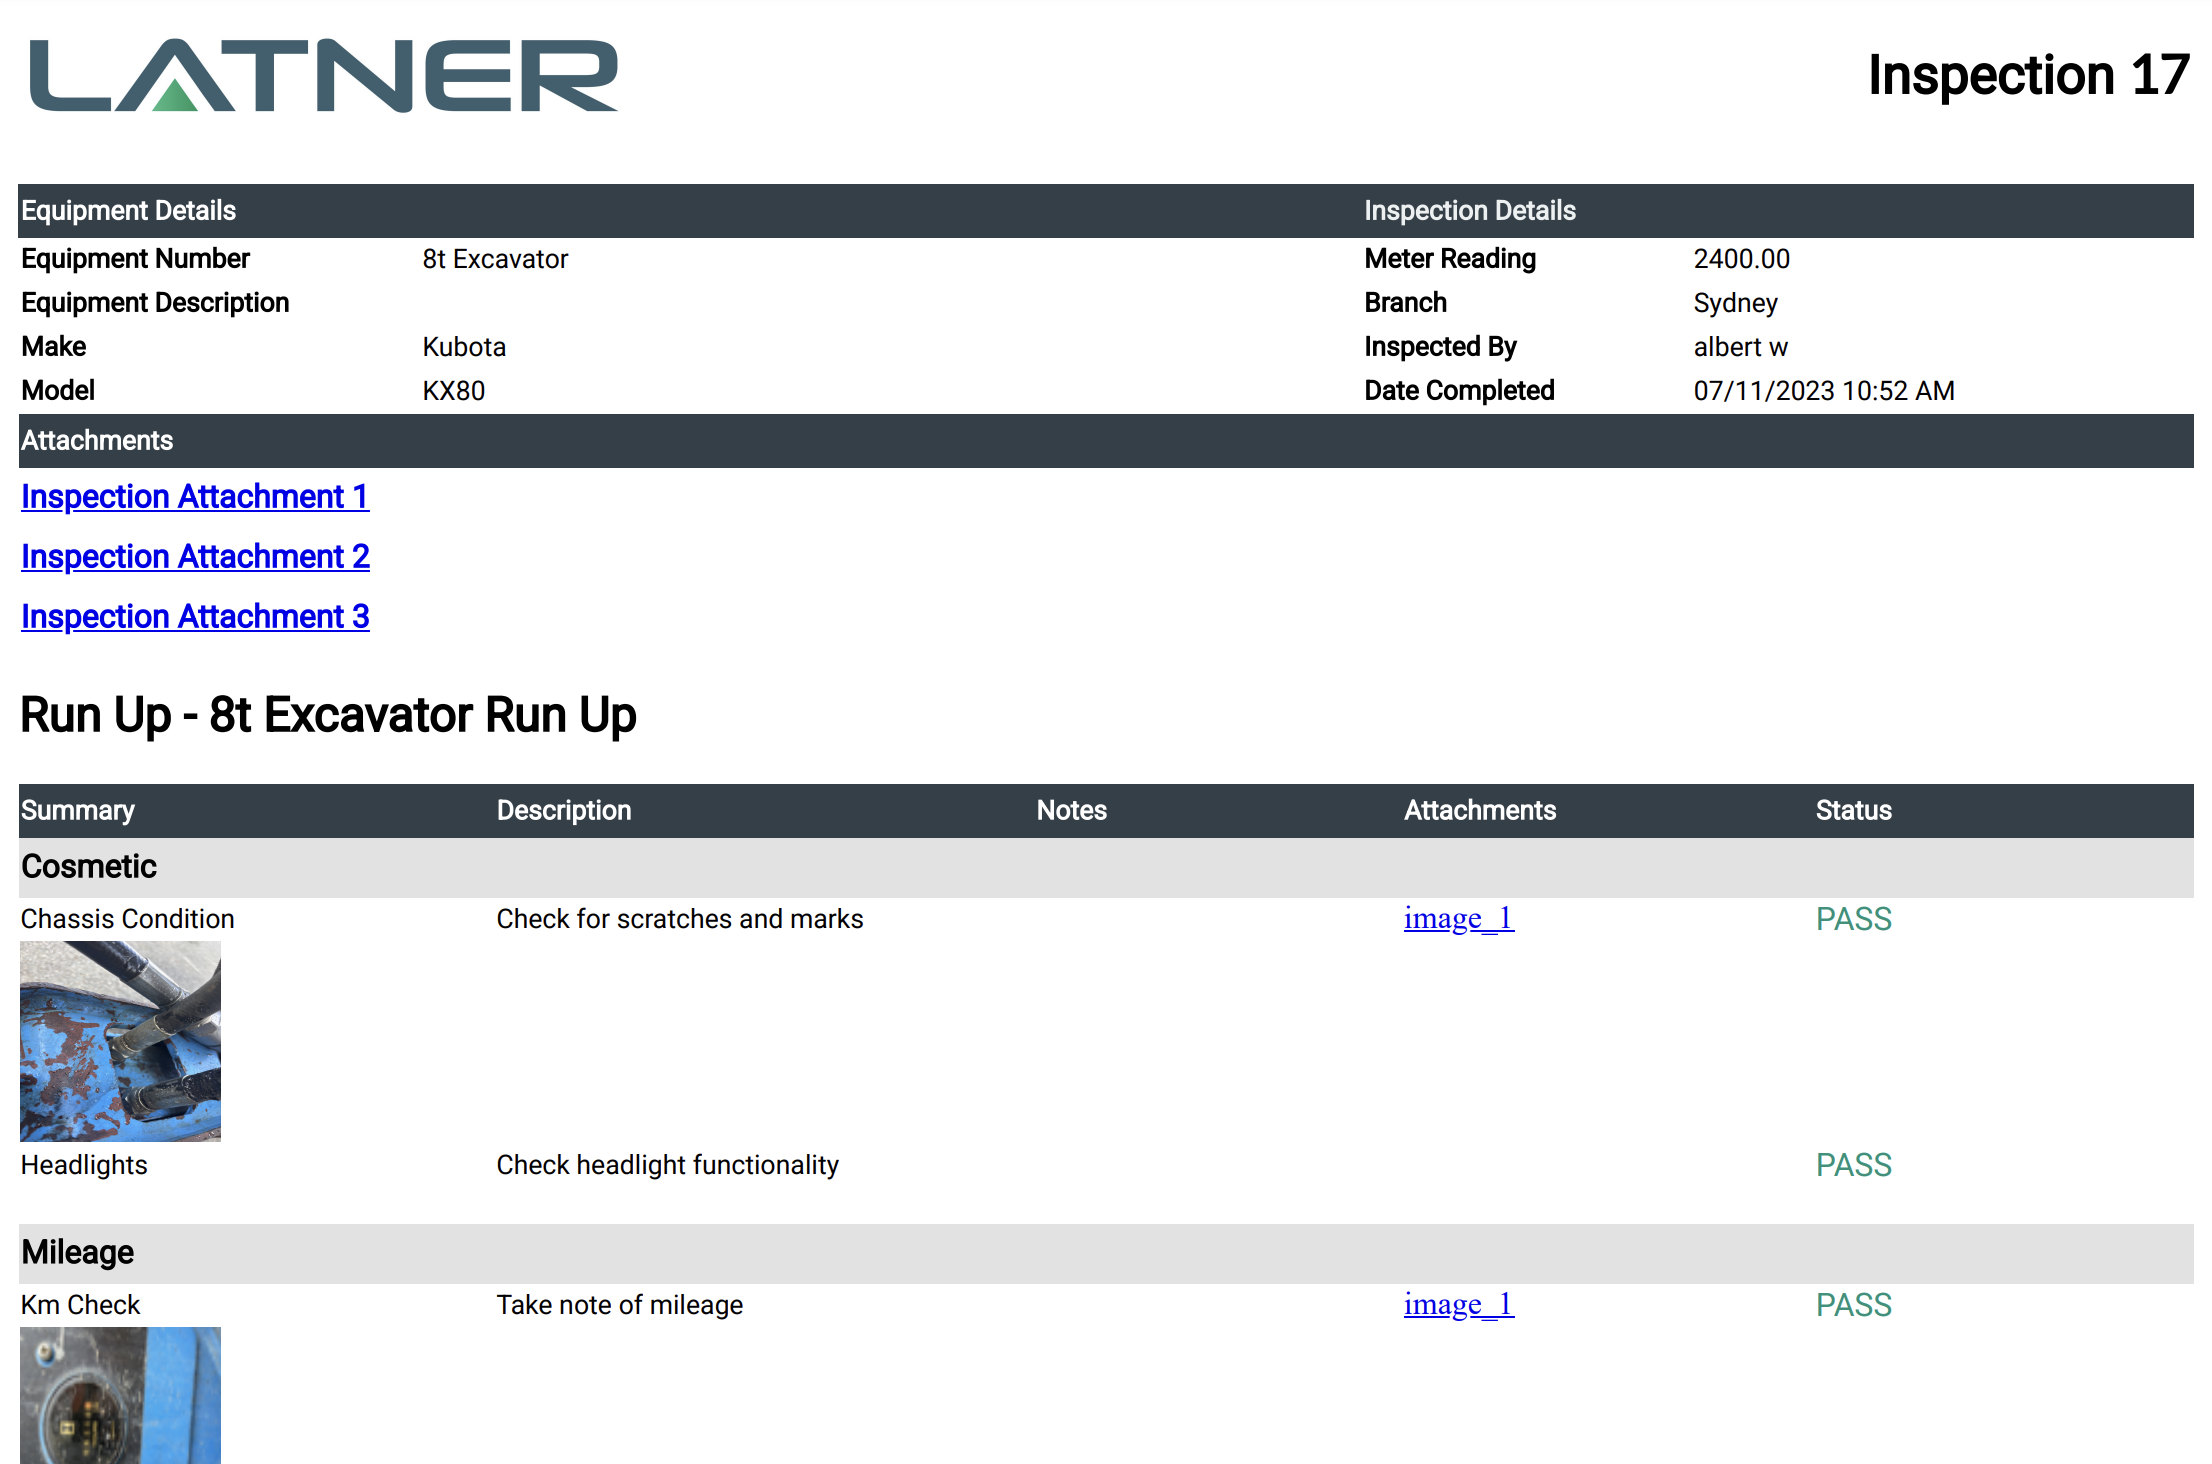
Task: Open image_1 link for Km Check
Action: coord(1458,1304)
